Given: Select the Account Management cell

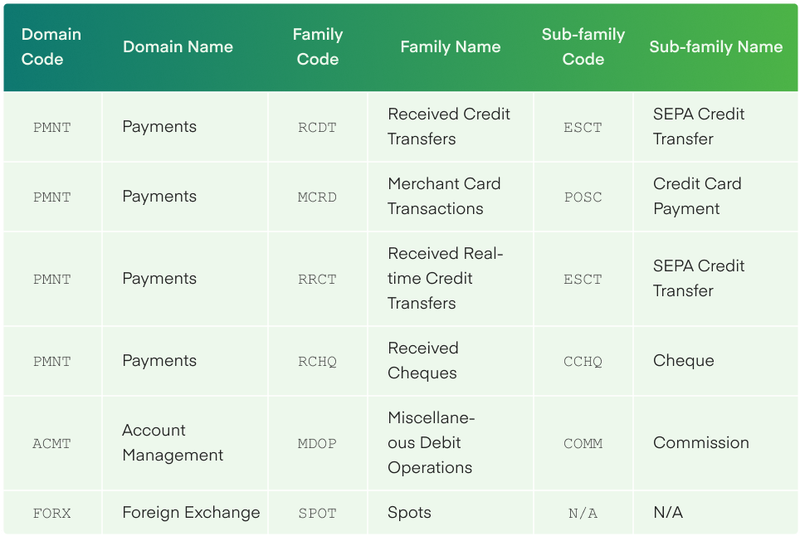Looking at the screenshot, I should pos(172,443).
